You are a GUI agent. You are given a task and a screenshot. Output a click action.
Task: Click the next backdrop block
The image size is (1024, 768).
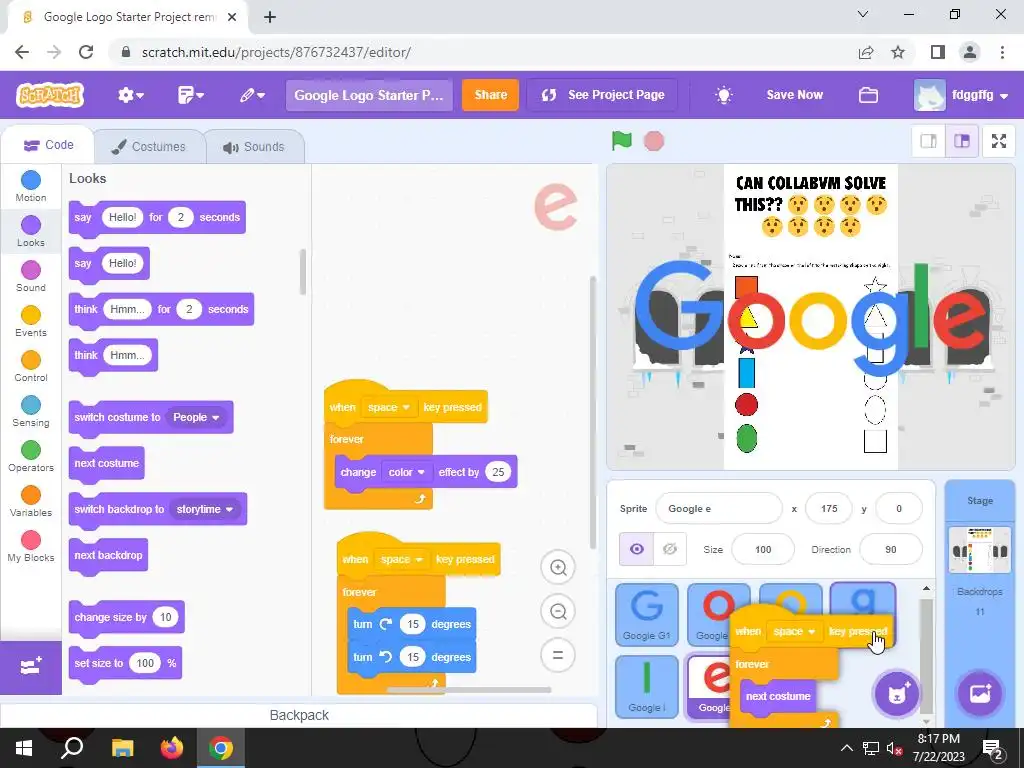tap(108, 556)
